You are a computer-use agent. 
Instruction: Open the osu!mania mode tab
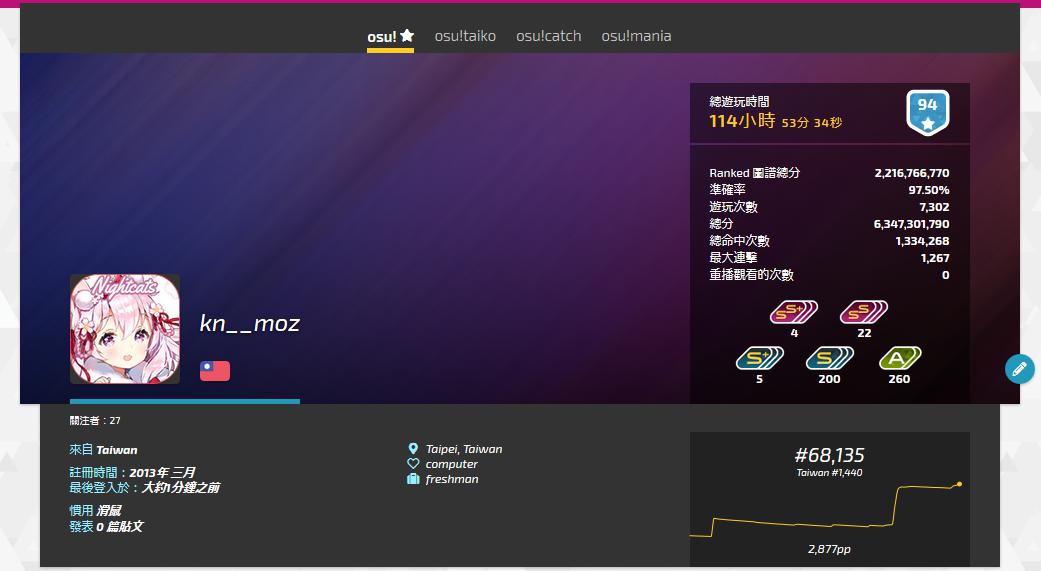[x=636, y=36]
